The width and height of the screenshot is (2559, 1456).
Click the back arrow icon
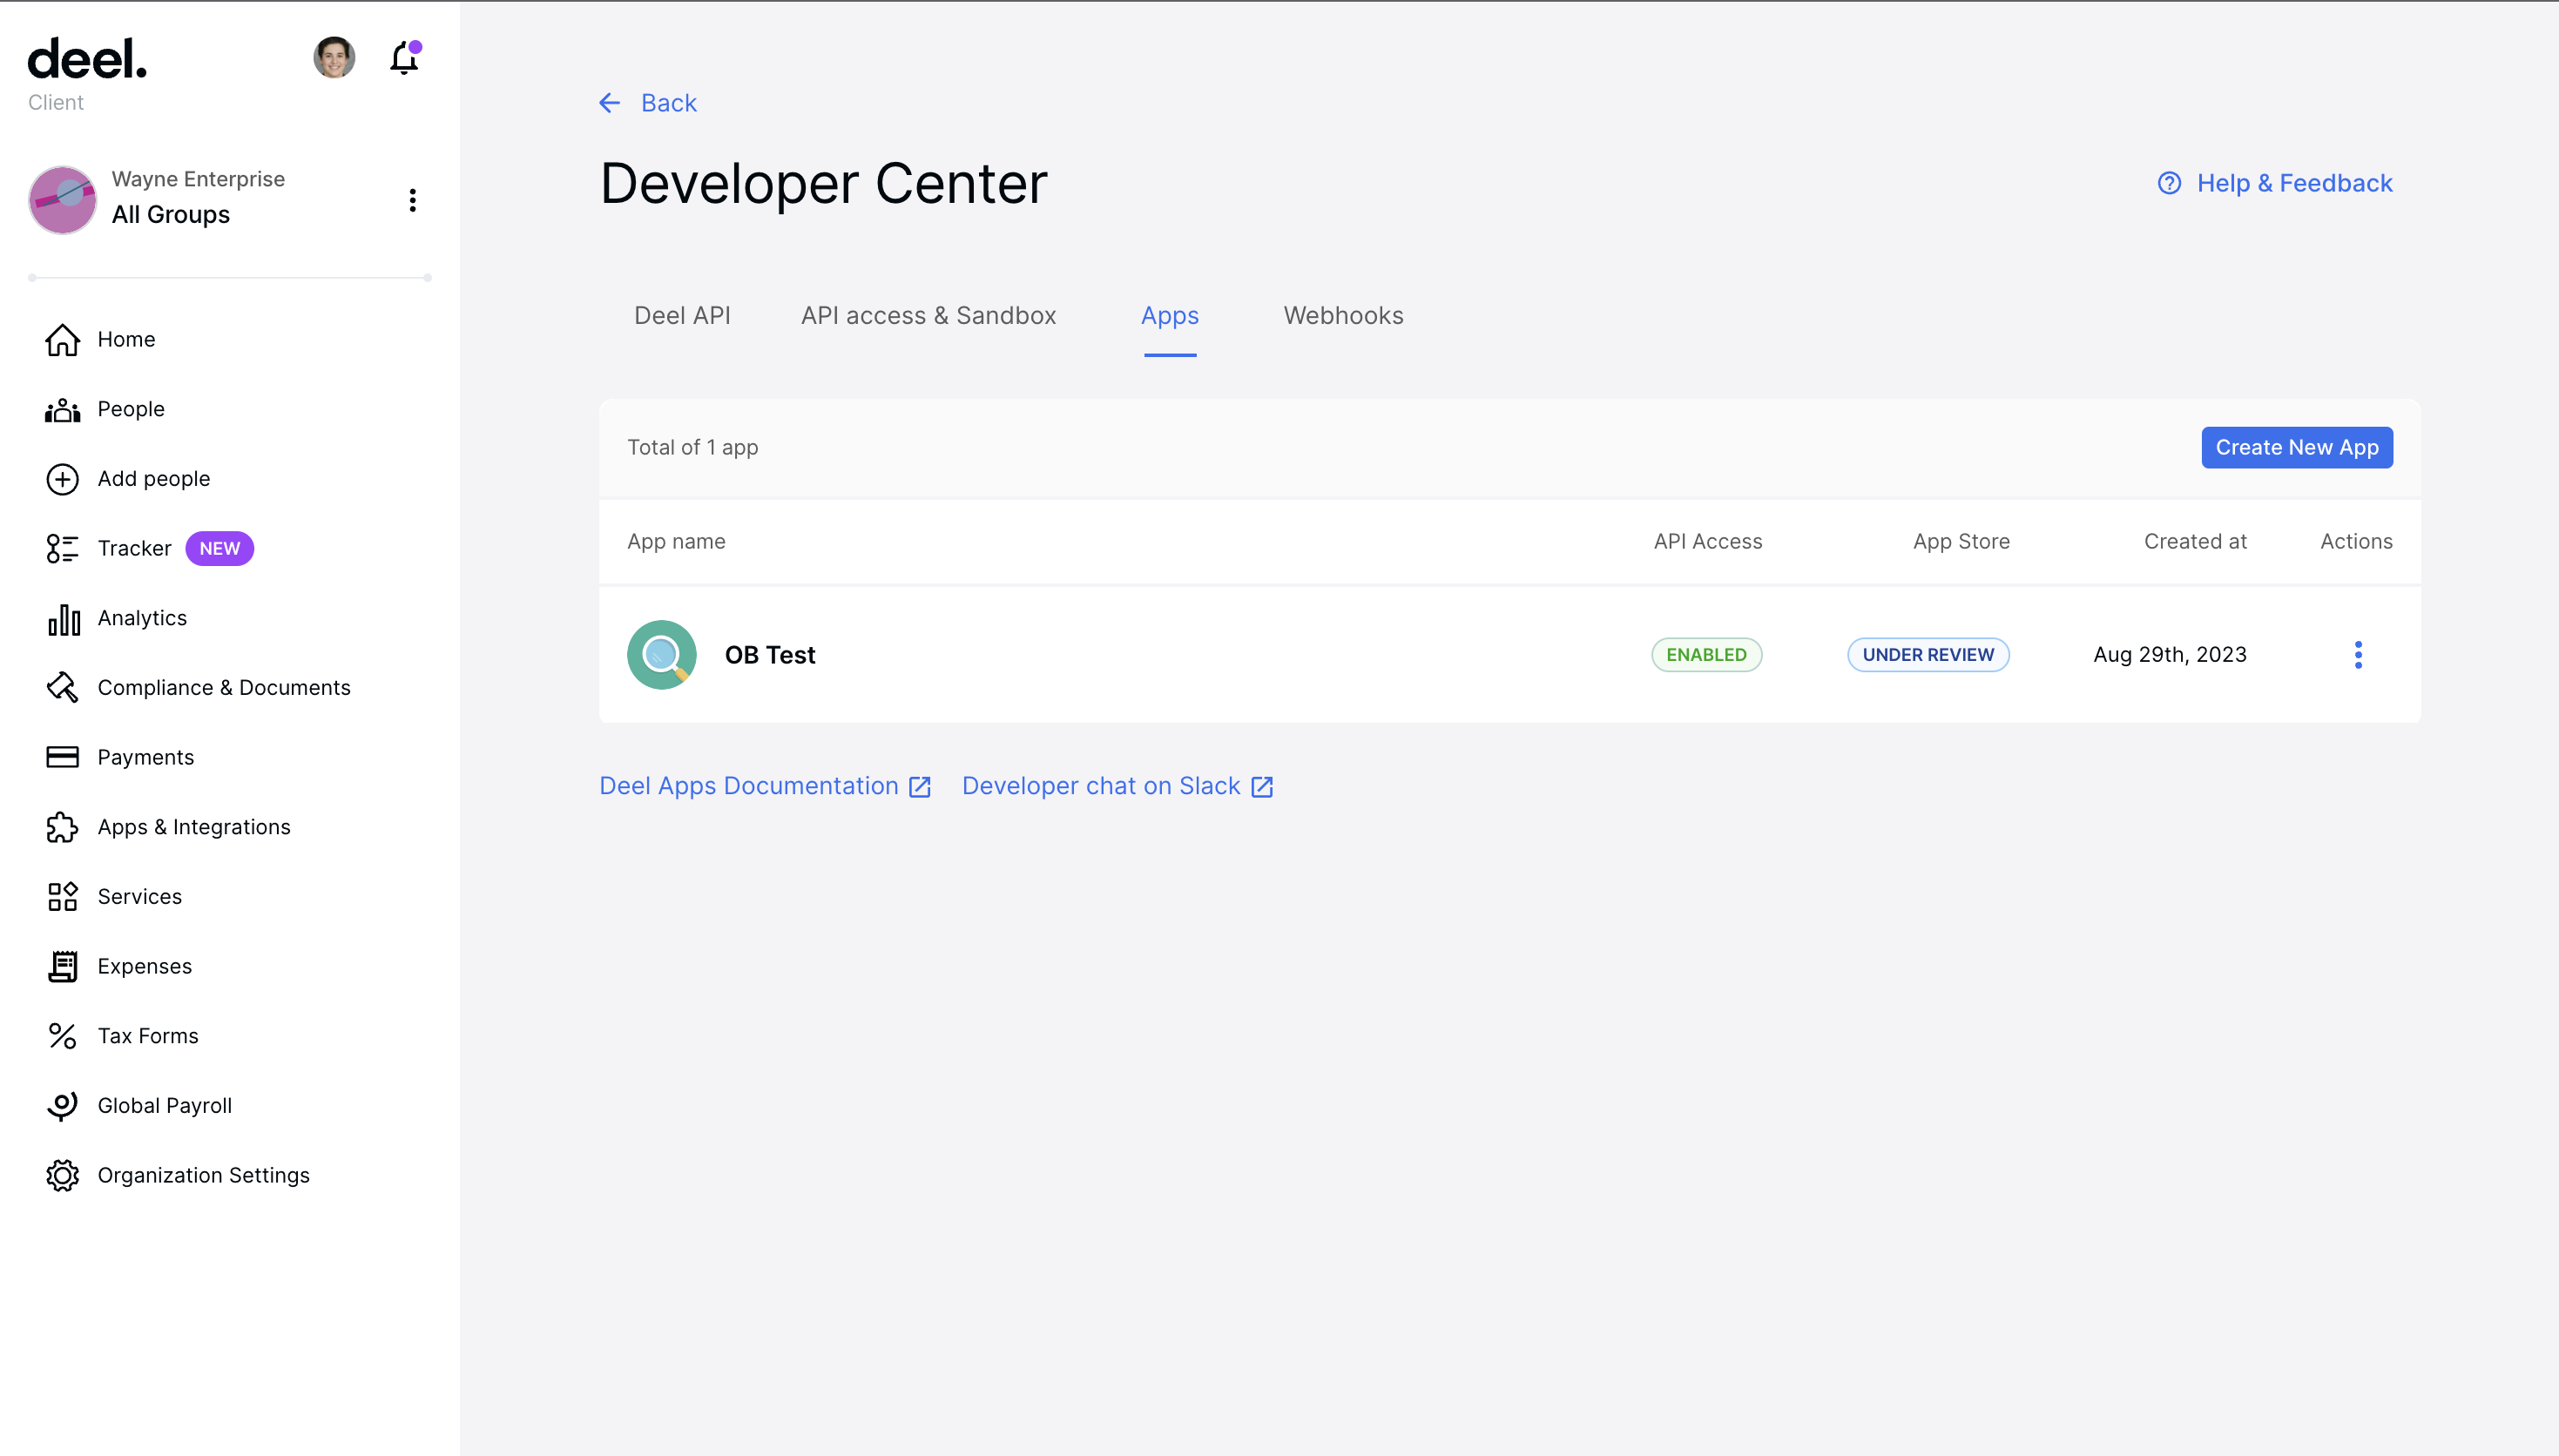click(610, 103)
